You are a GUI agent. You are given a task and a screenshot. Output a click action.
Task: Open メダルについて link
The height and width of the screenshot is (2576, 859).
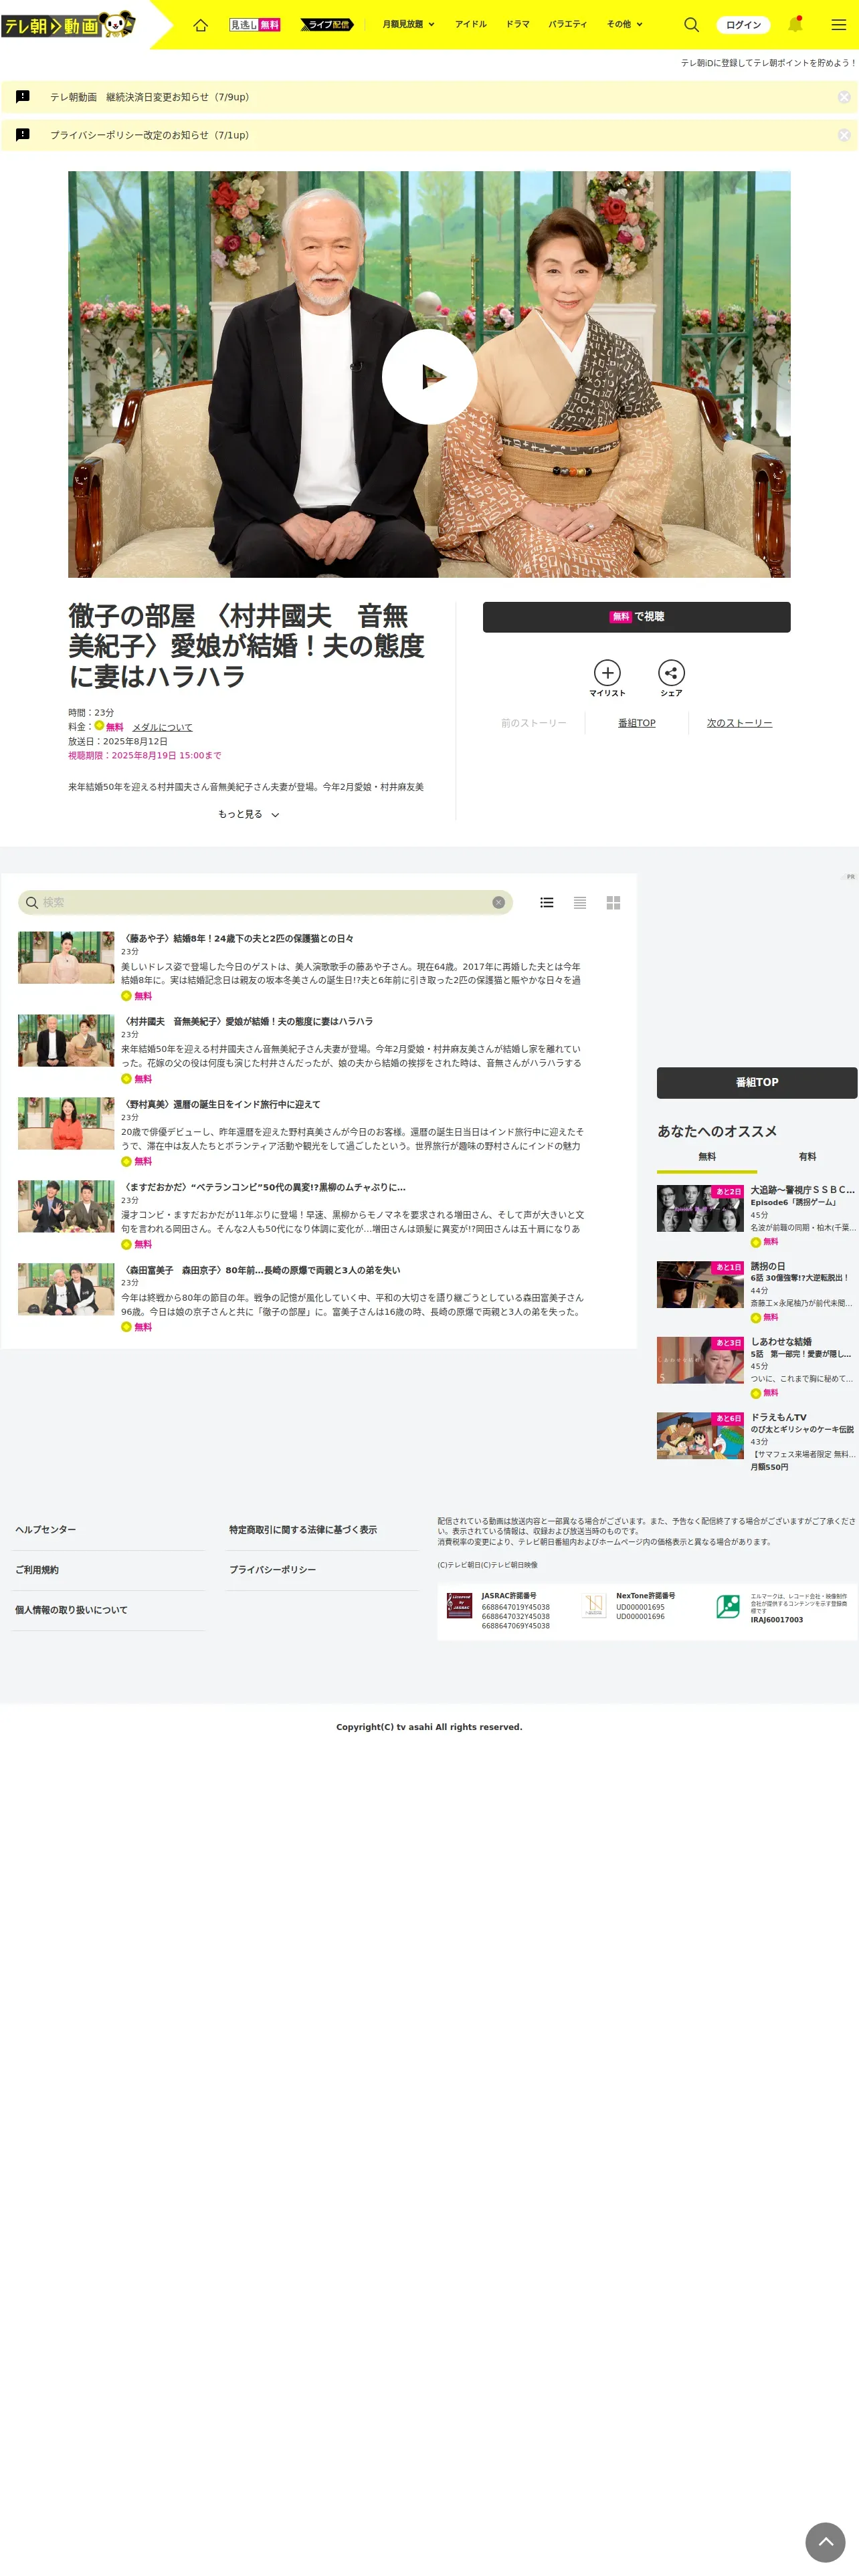click(x=162, y=728)
